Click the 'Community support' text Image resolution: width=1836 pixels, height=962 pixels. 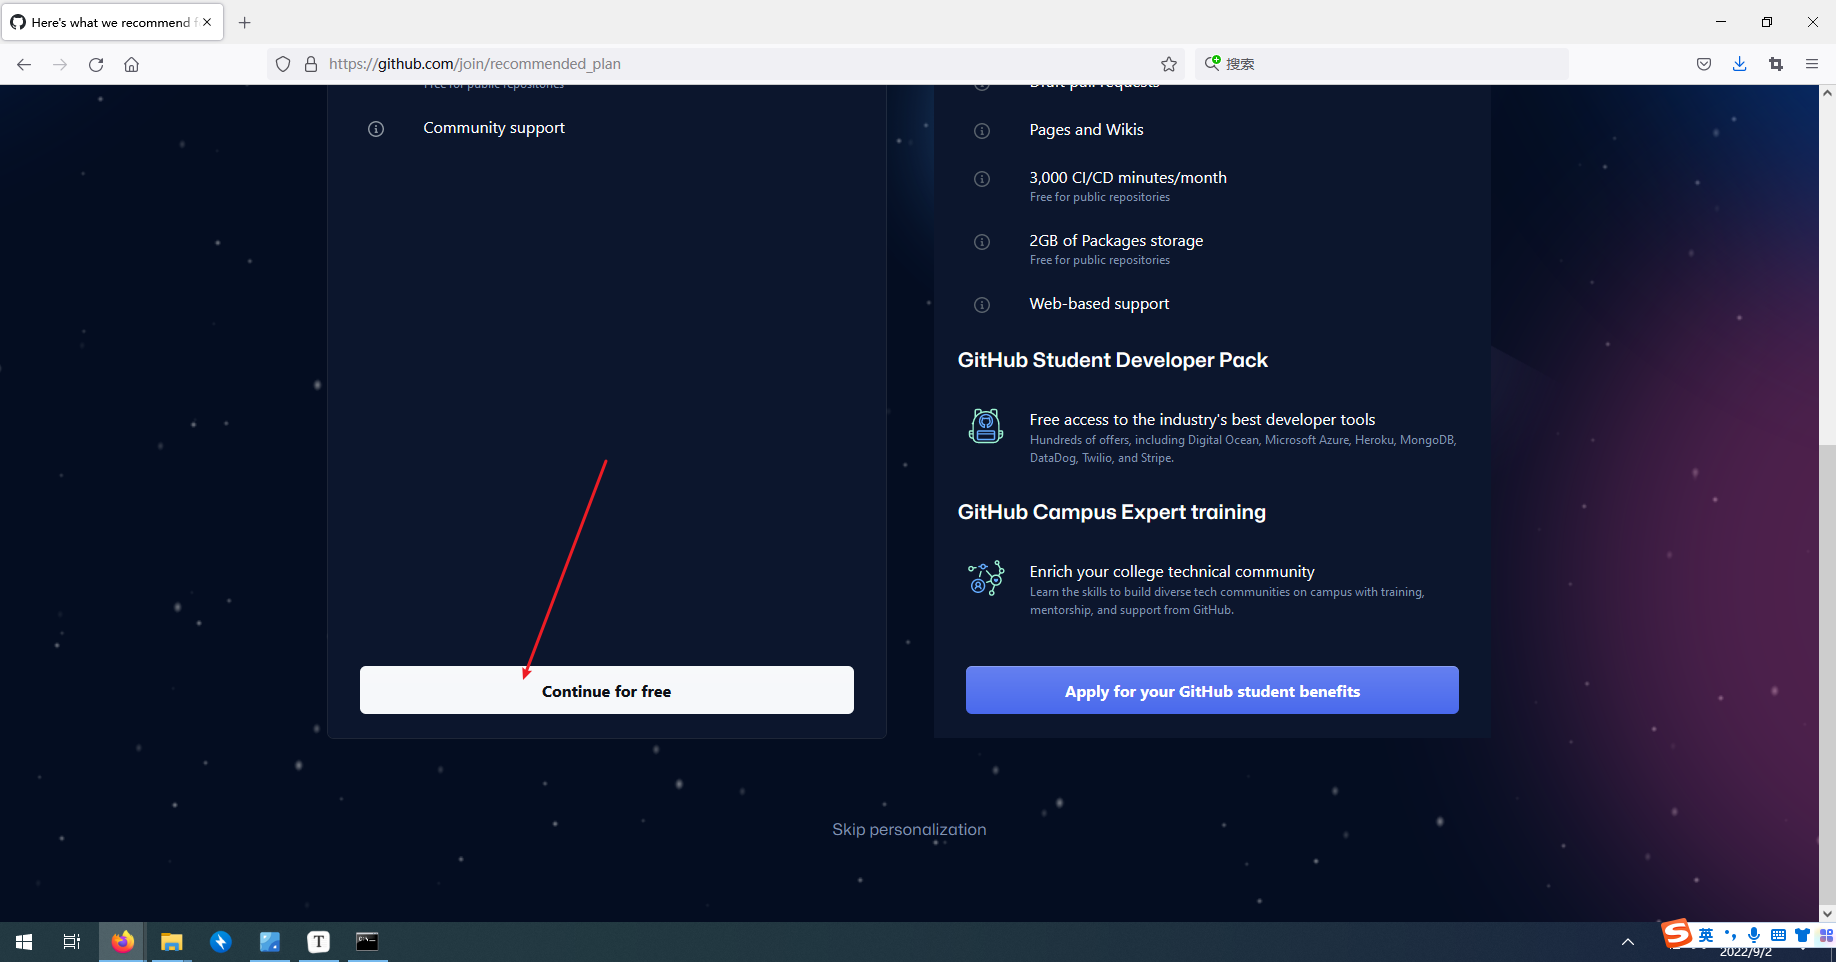(494, 128)
